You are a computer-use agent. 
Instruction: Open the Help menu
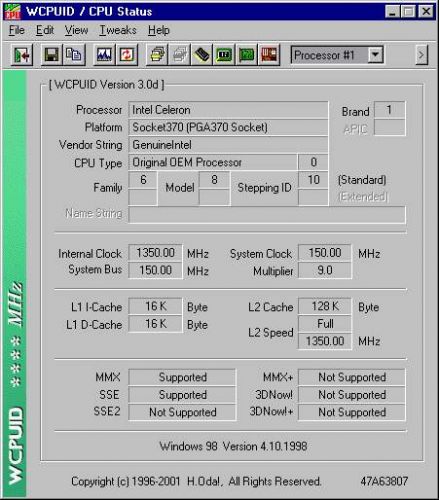pos(159,30)
